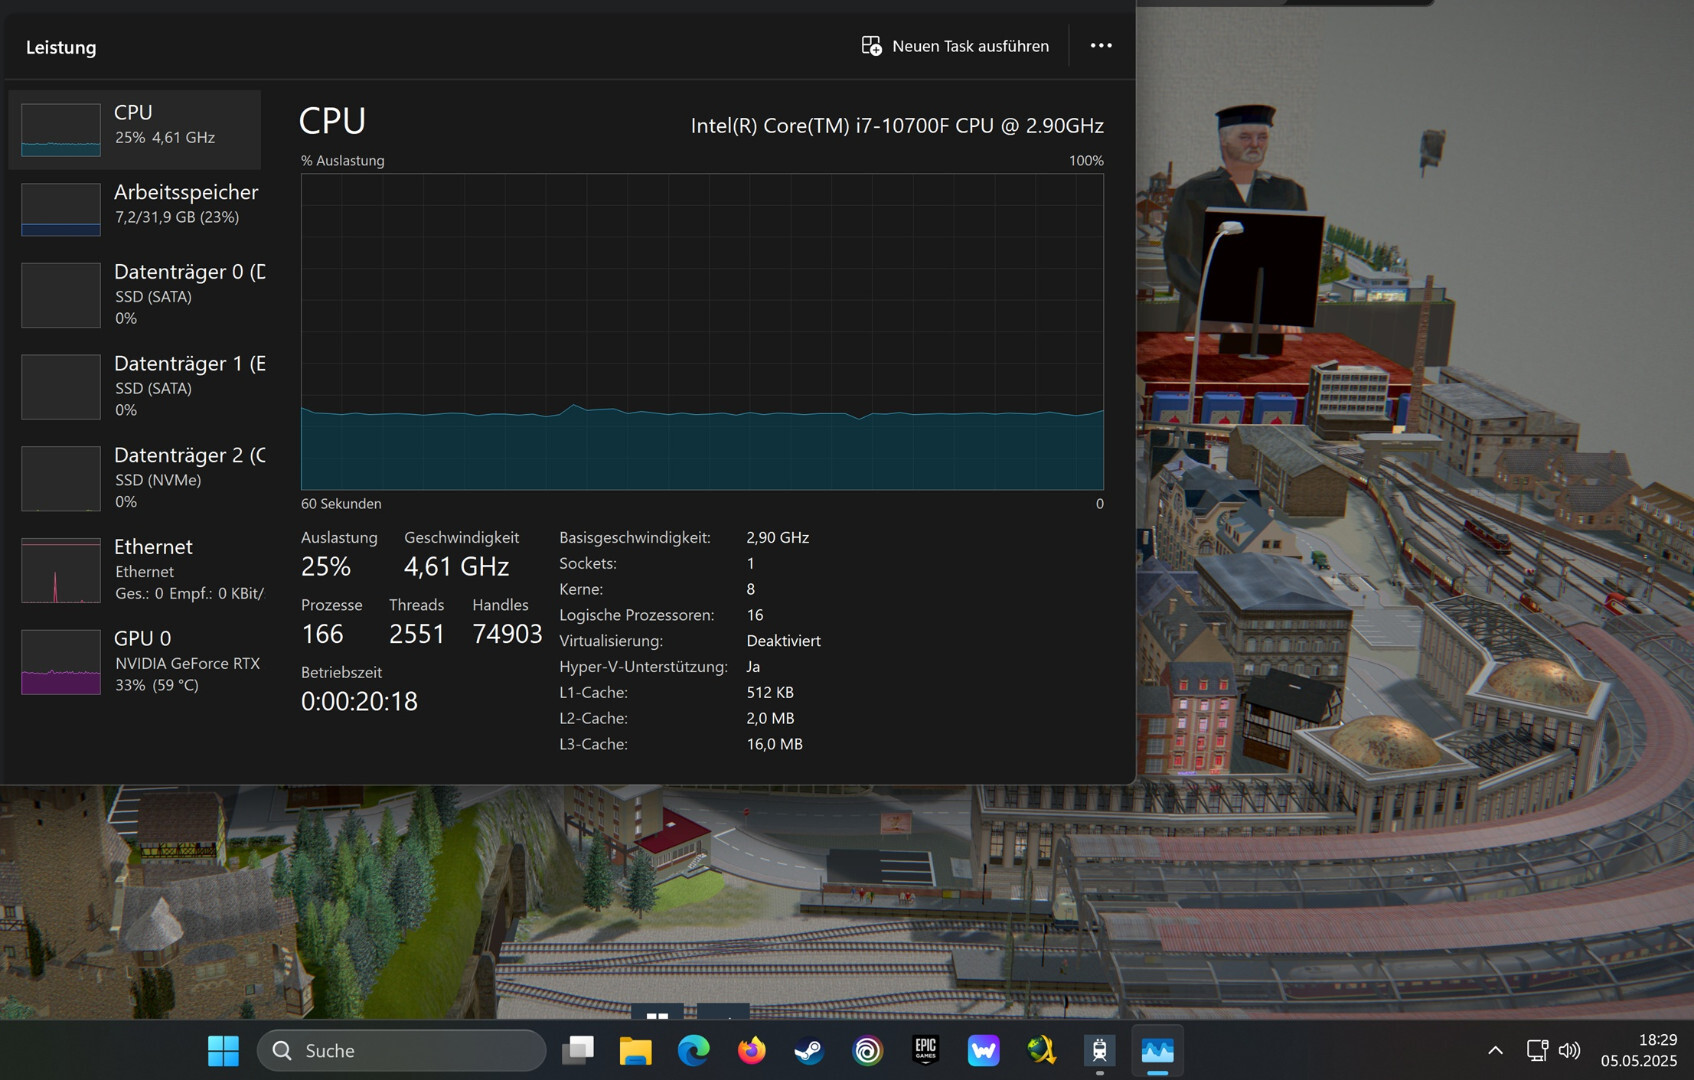Click the Task Manager taskbar icon
The height and width of the screenshot is (1080, 1694).
click(1157, 1050)
